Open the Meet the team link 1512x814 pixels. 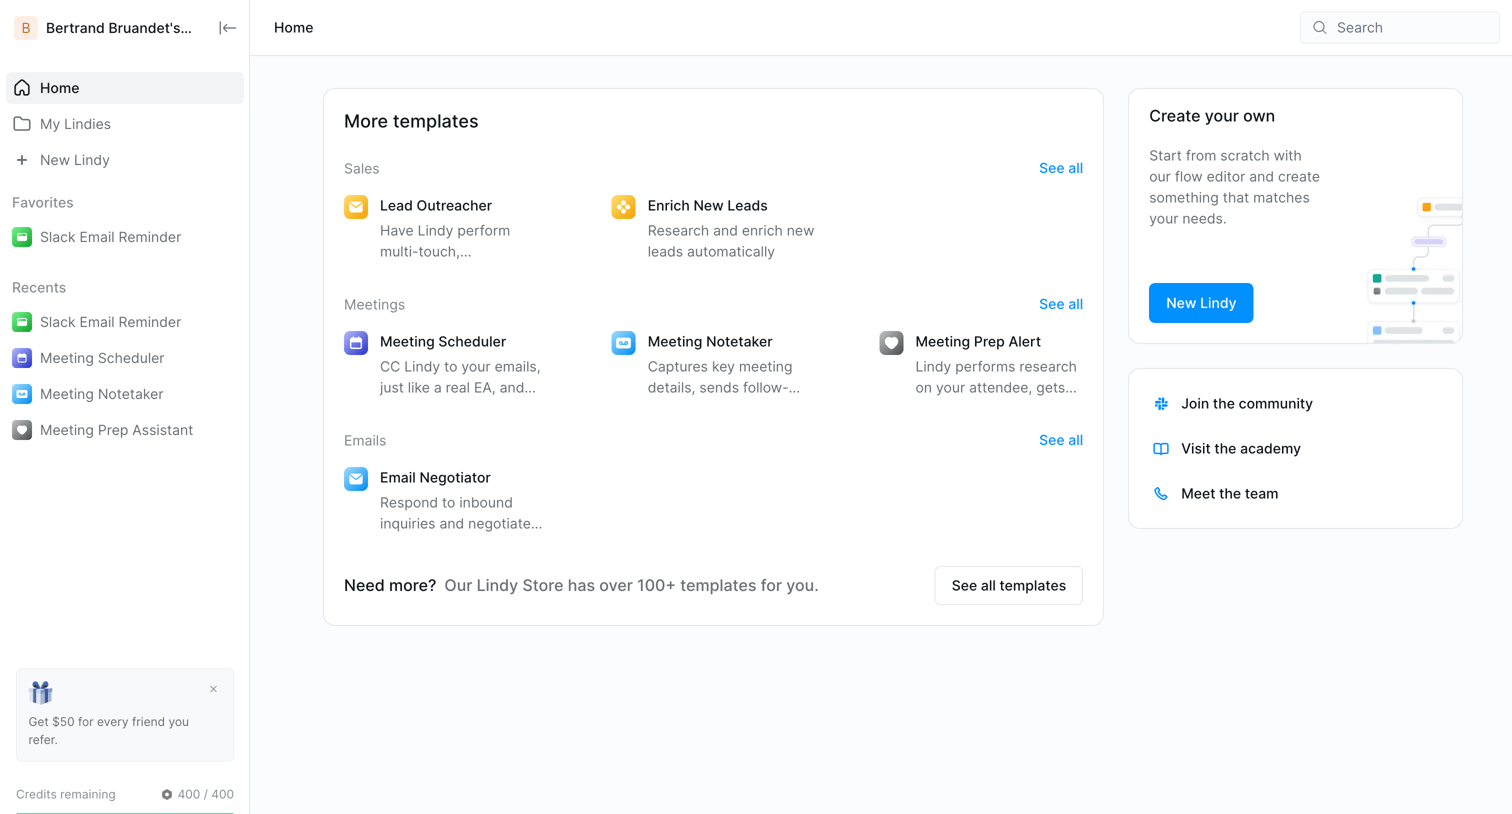coord(1229,494)
